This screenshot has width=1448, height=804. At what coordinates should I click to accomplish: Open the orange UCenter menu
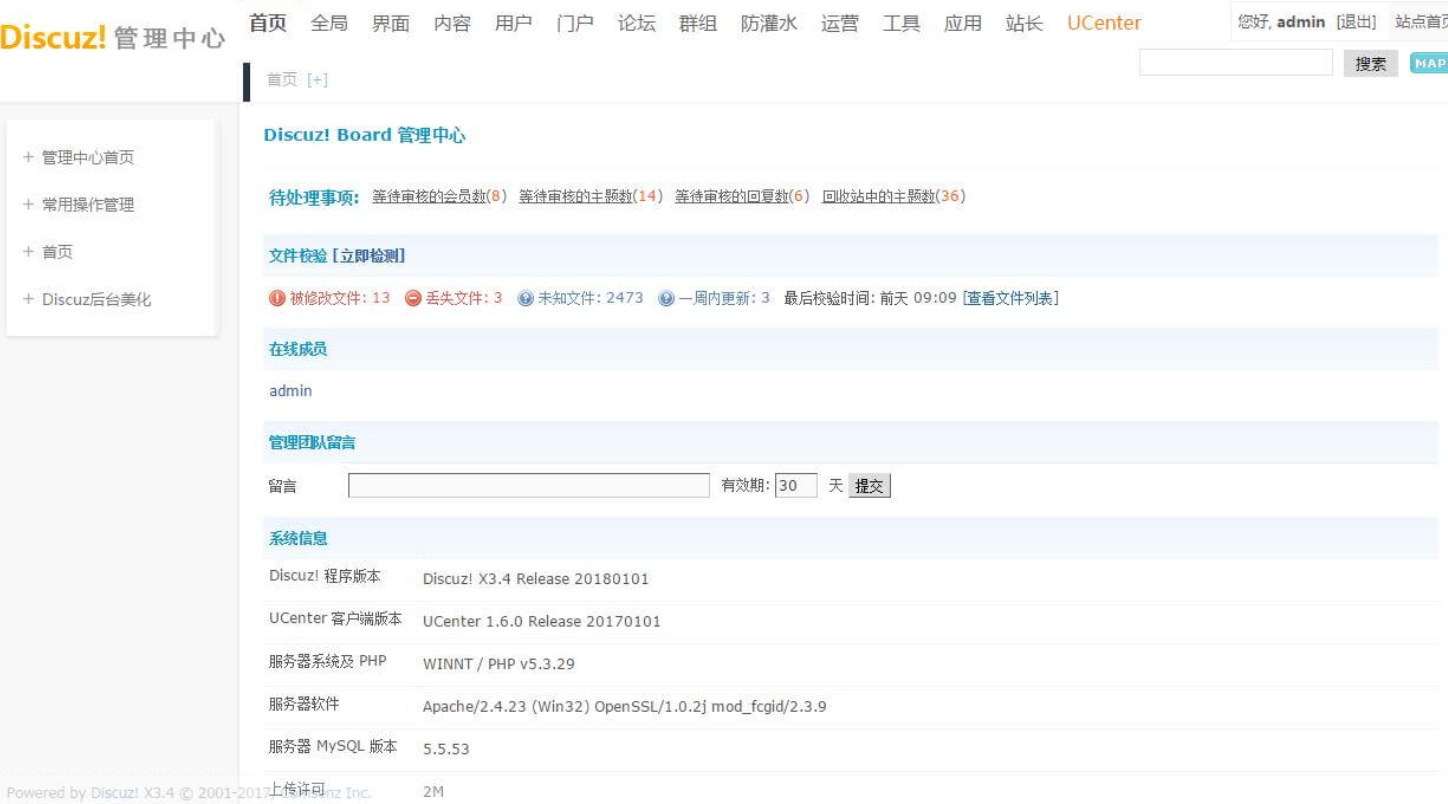pyautogui.click(x=1104, y=23)
